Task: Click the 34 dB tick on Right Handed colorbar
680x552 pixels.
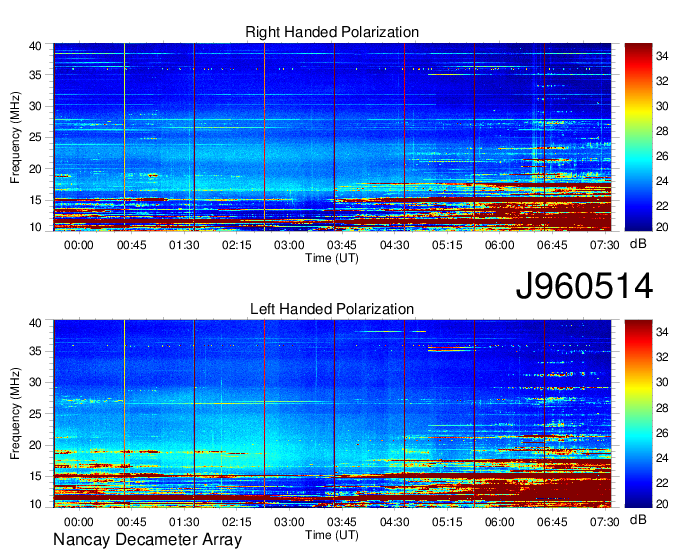Action: pyautogui.click(x=662, y=56)
